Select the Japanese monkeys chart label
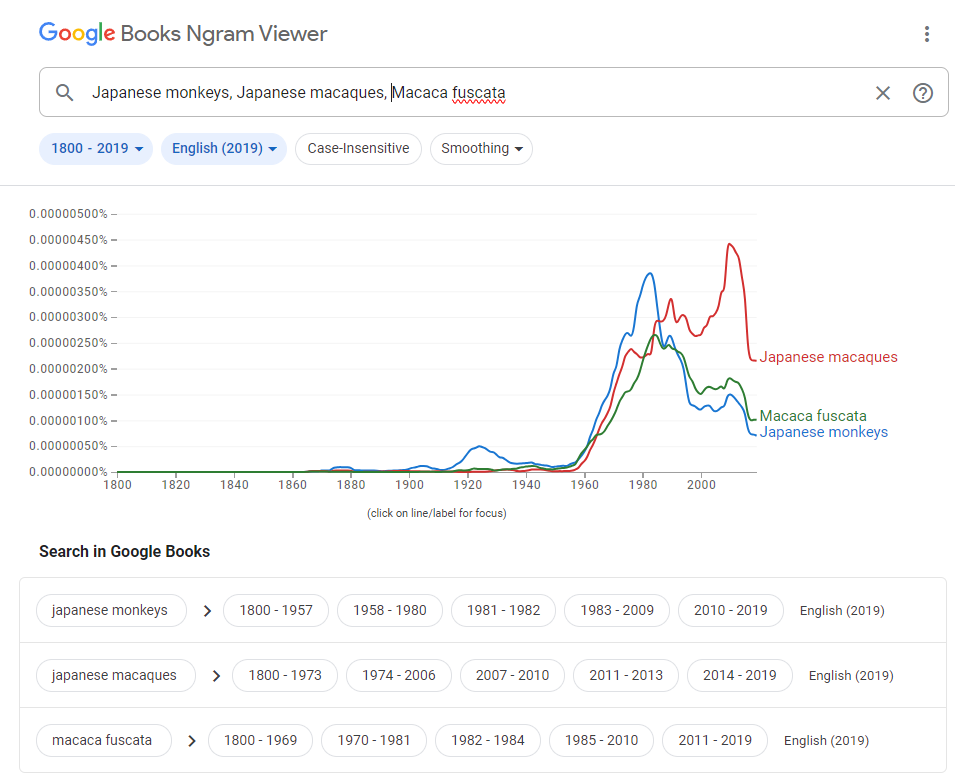The image size is (955, 775). point(823,432)
